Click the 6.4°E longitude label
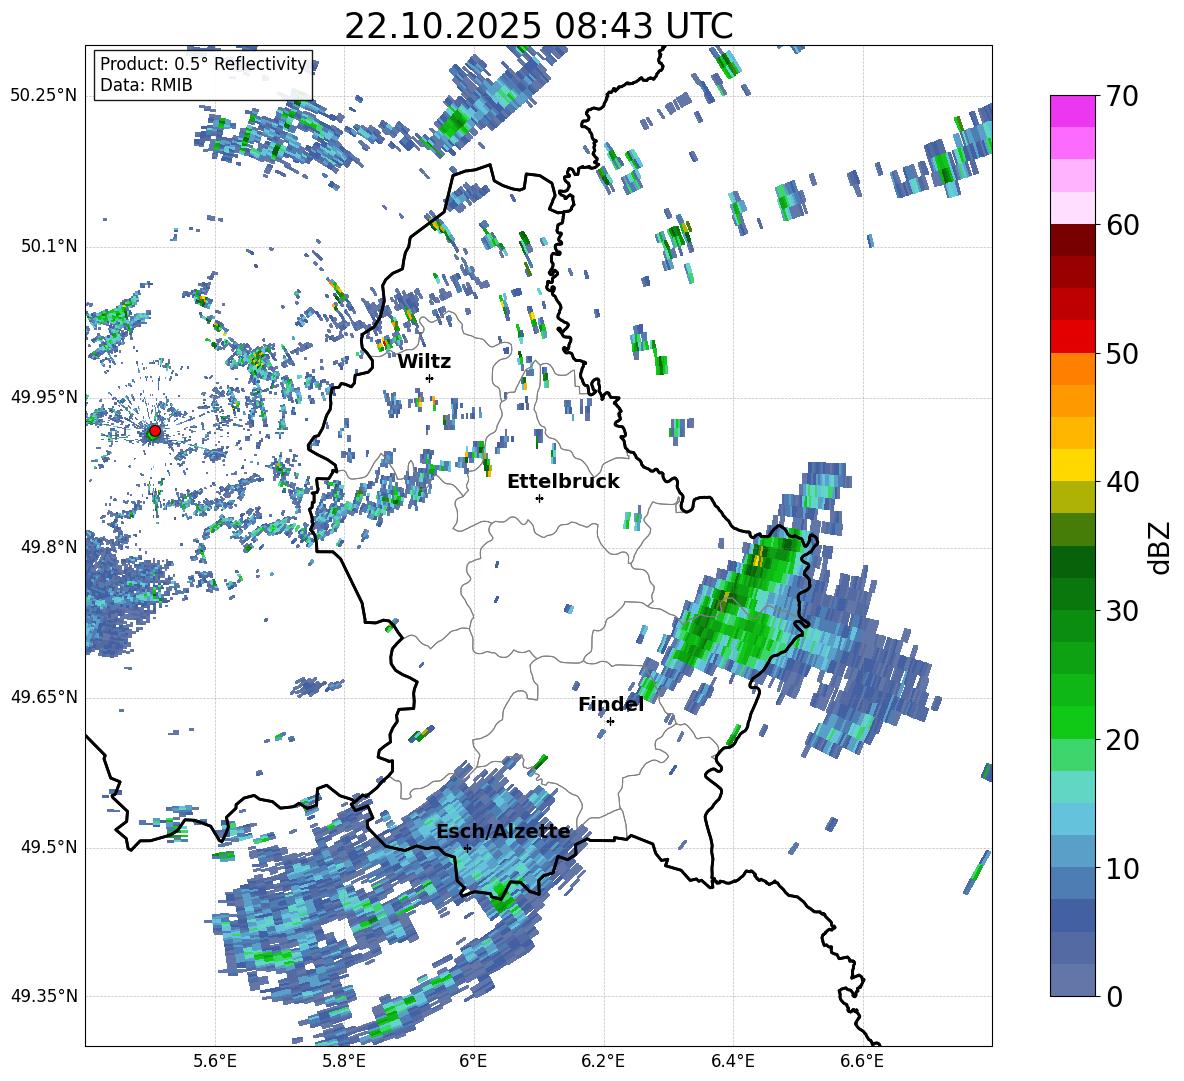Image resolution: width=1184 pixels, height=1081 pixels. (x=732, y=1061)
